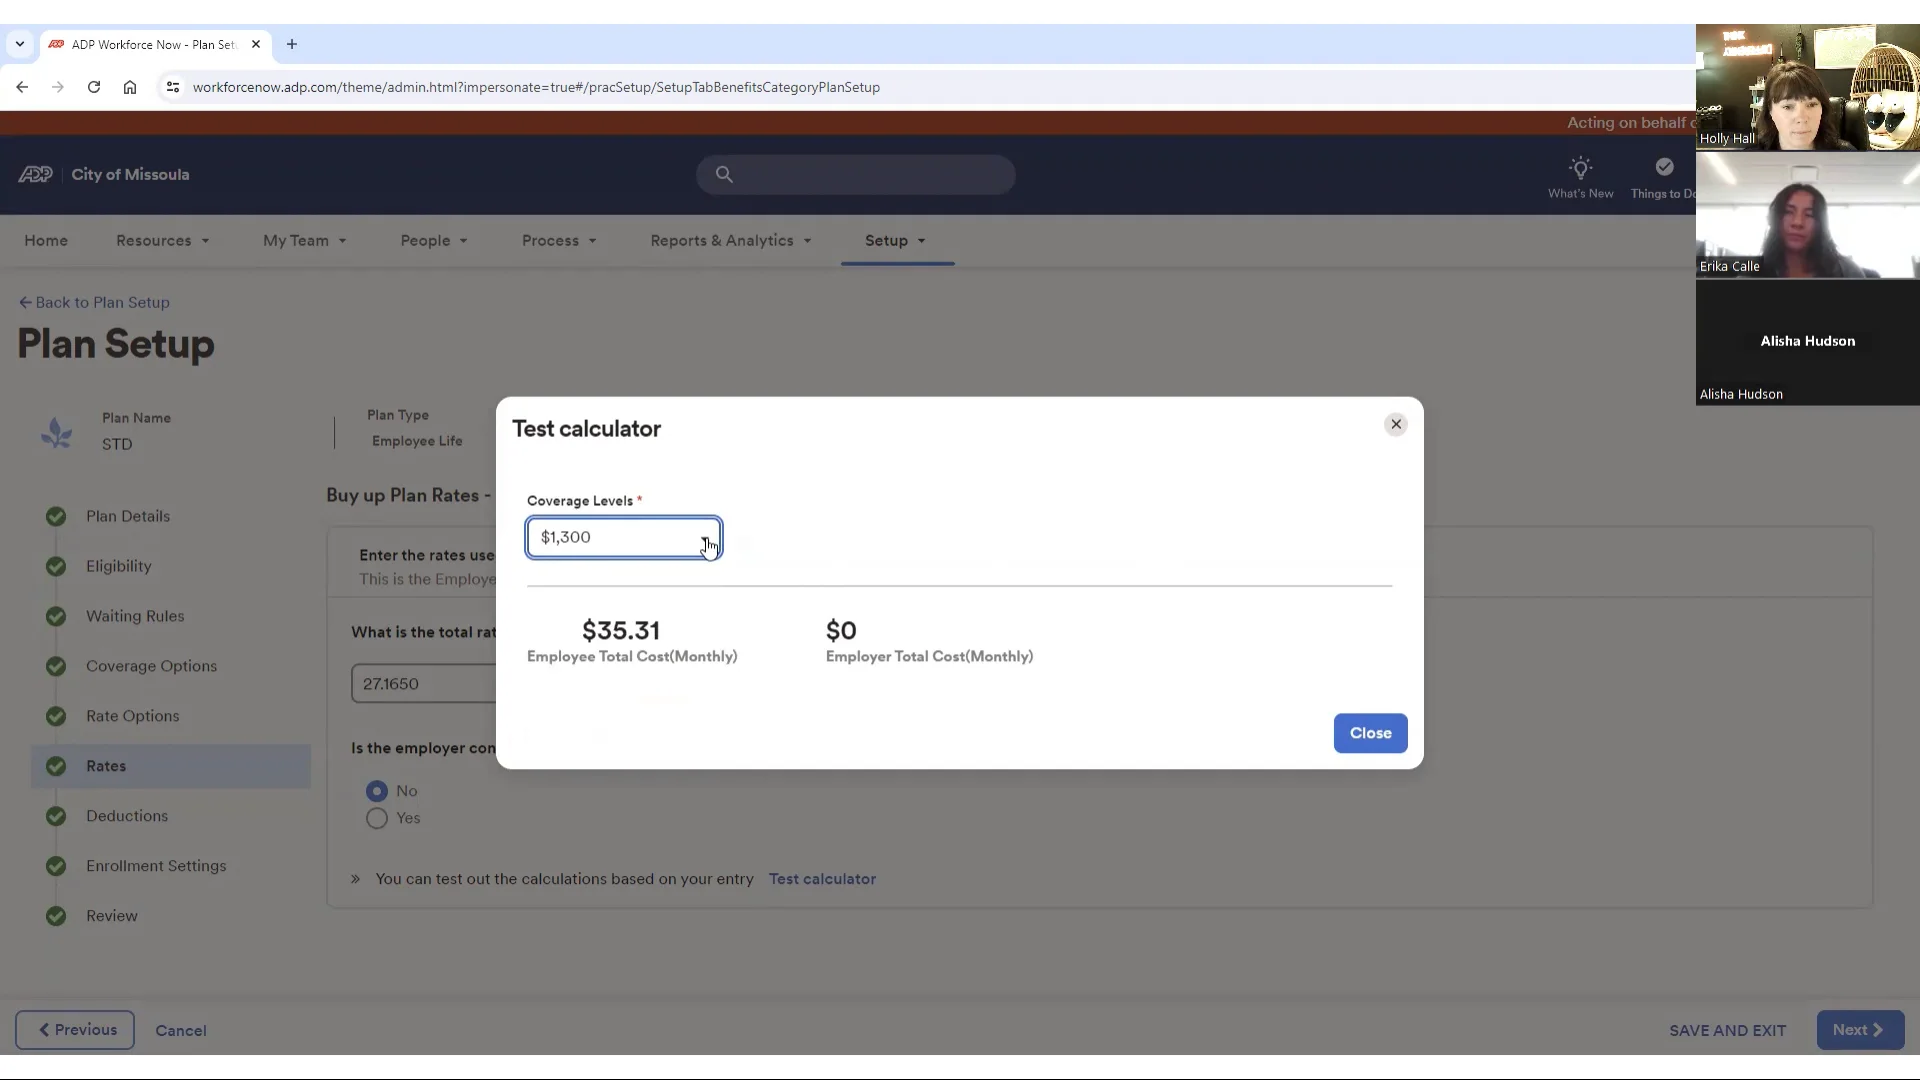1920x1080 pixels.
Task: Click the browser home icon
Action: click(x=130, y=87)
